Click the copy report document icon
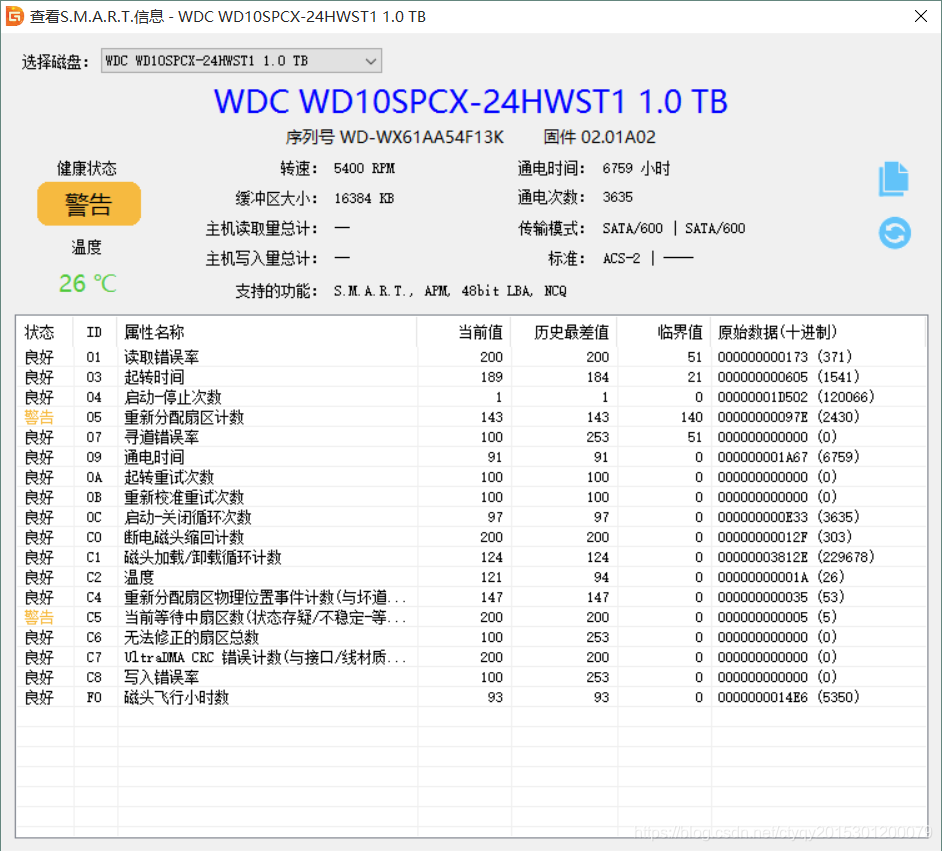Image resolution: width=942 pixels, height=851 pixels. (894, 179)
